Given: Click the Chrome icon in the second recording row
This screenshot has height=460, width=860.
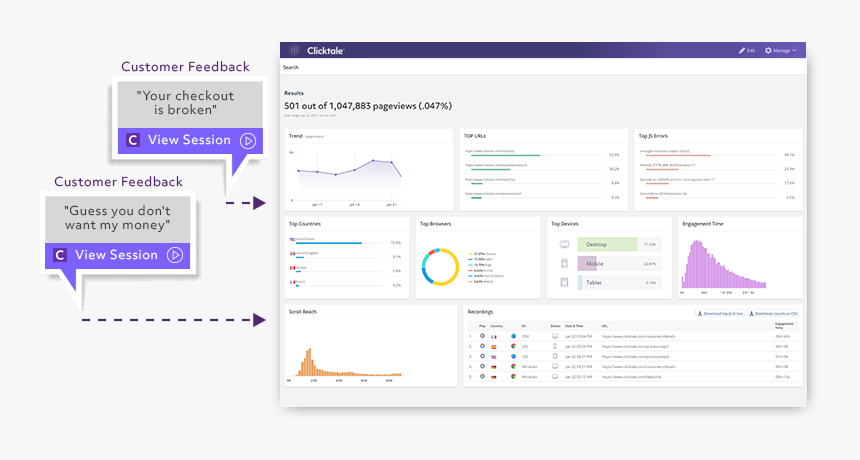Looking at the screenshot, I should tap(513, 347).
